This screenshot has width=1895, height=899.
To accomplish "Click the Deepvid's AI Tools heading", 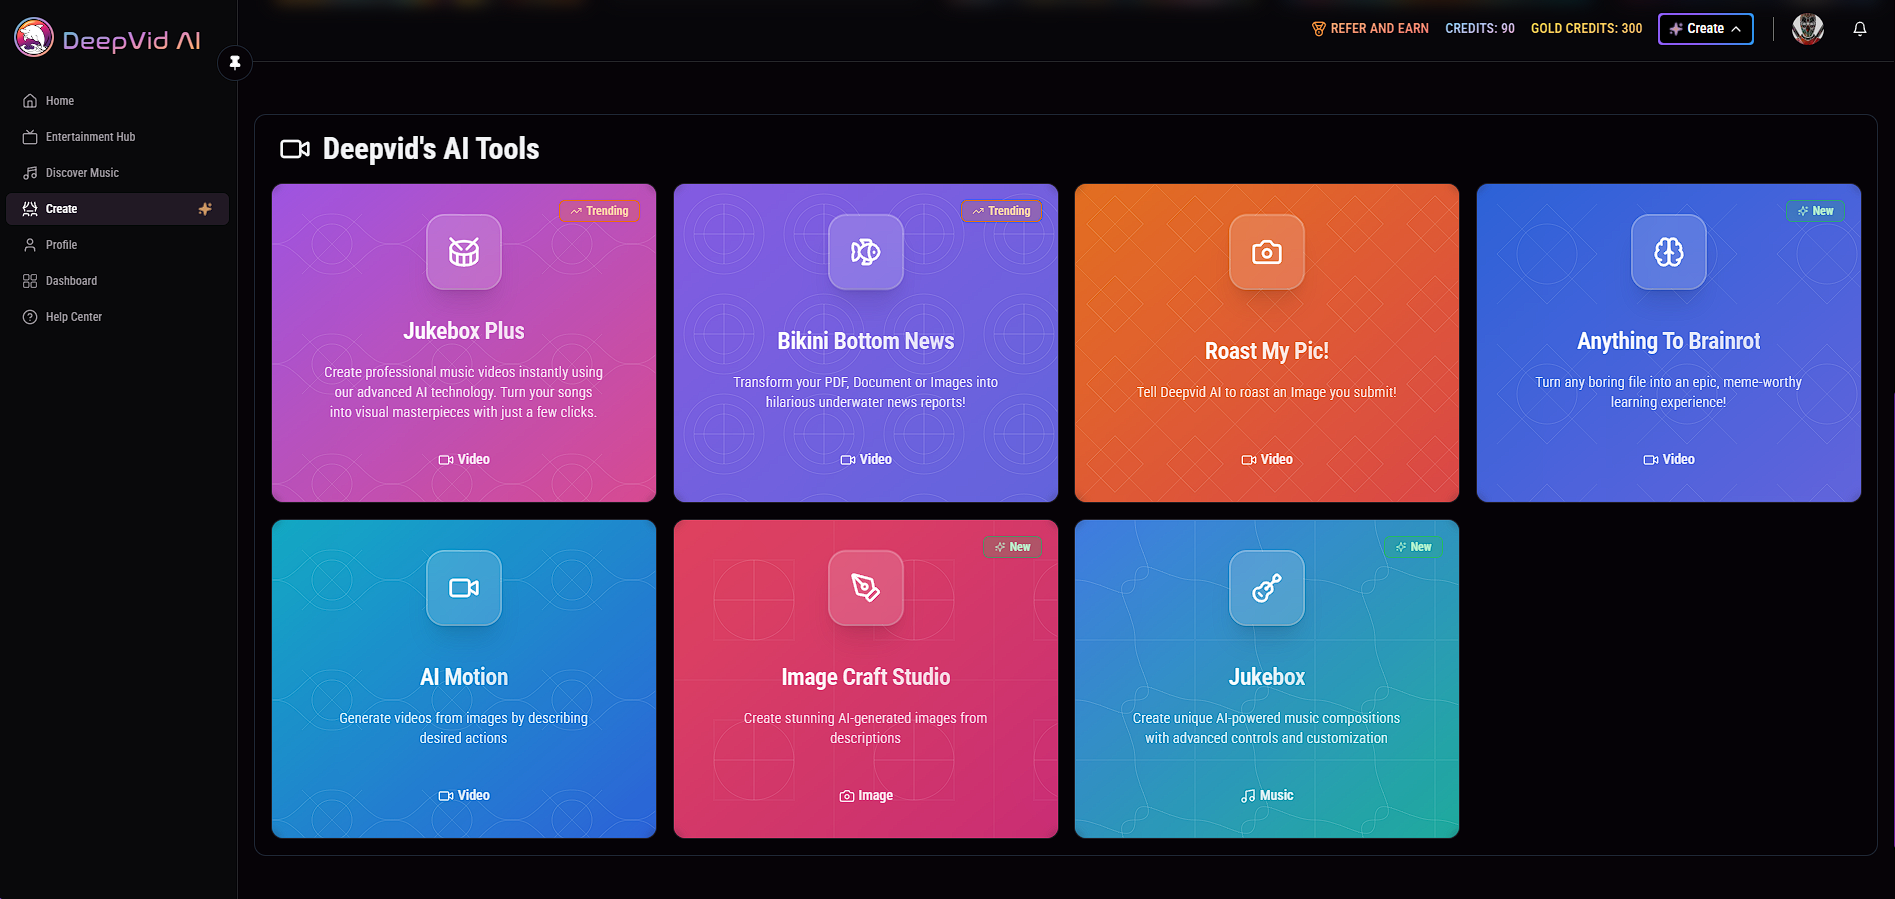I will (431, 149).
